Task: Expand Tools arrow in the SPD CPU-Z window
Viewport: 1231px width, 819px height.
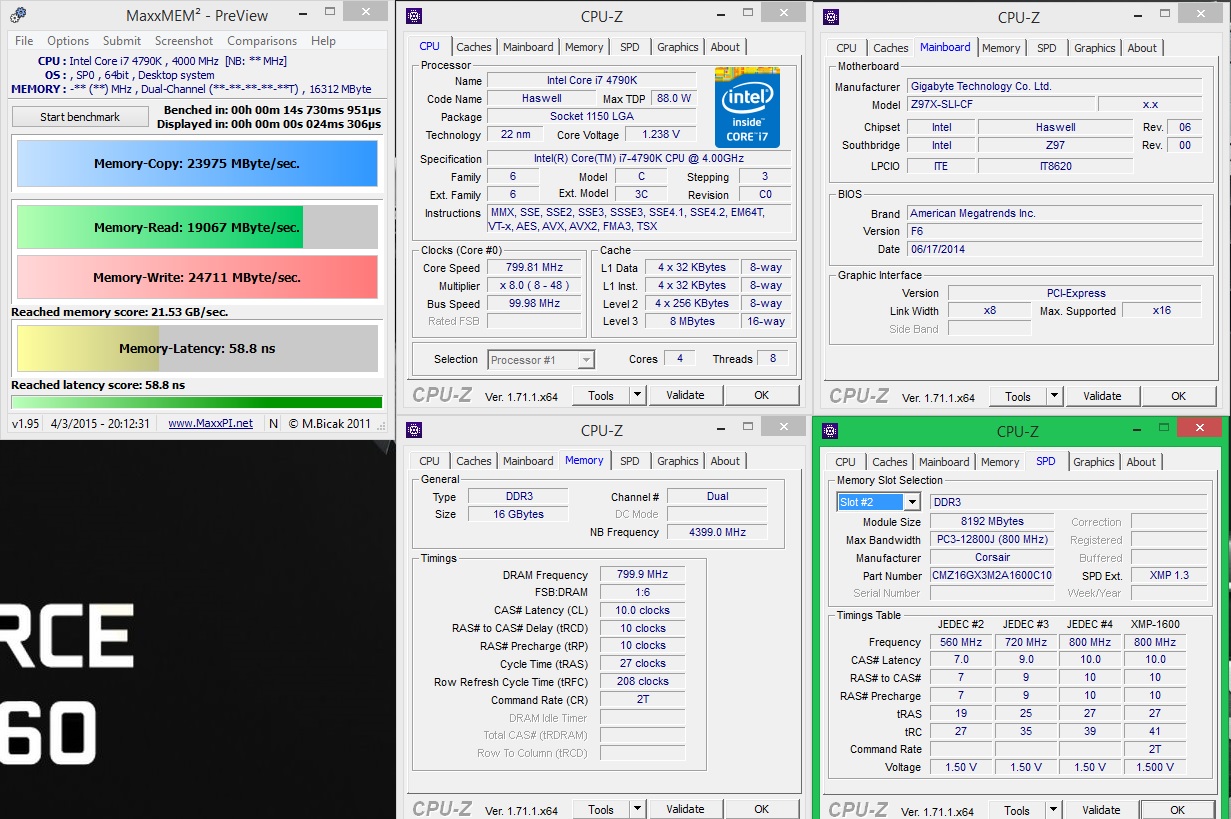Action: [x=1053, y=810]
